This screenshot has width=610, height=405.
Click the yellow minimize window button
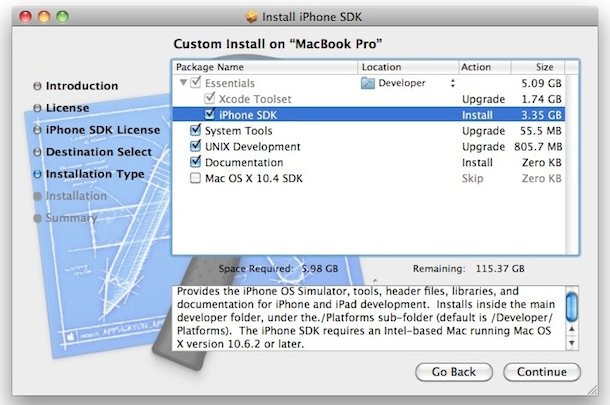coord(44,17)
